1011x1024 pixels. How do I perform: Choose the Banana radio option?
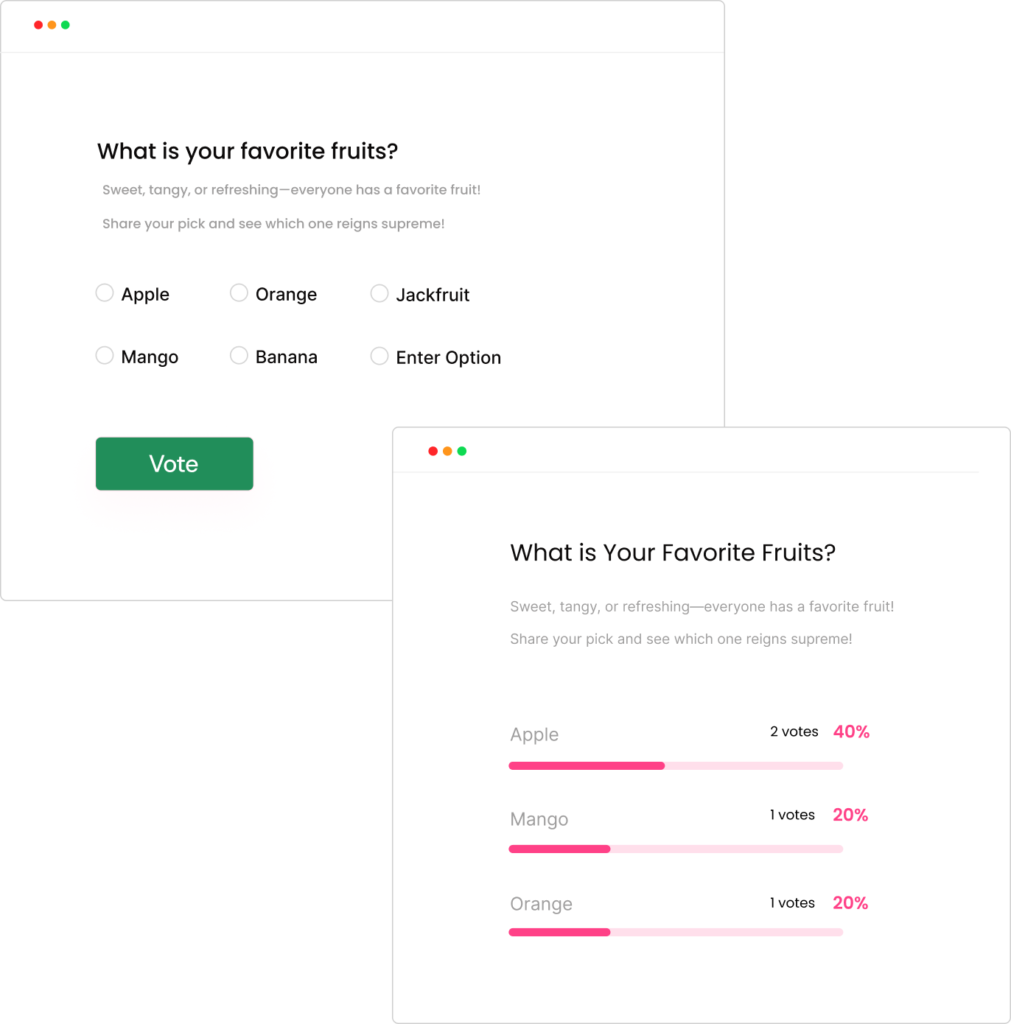click(x=239, y=356)
